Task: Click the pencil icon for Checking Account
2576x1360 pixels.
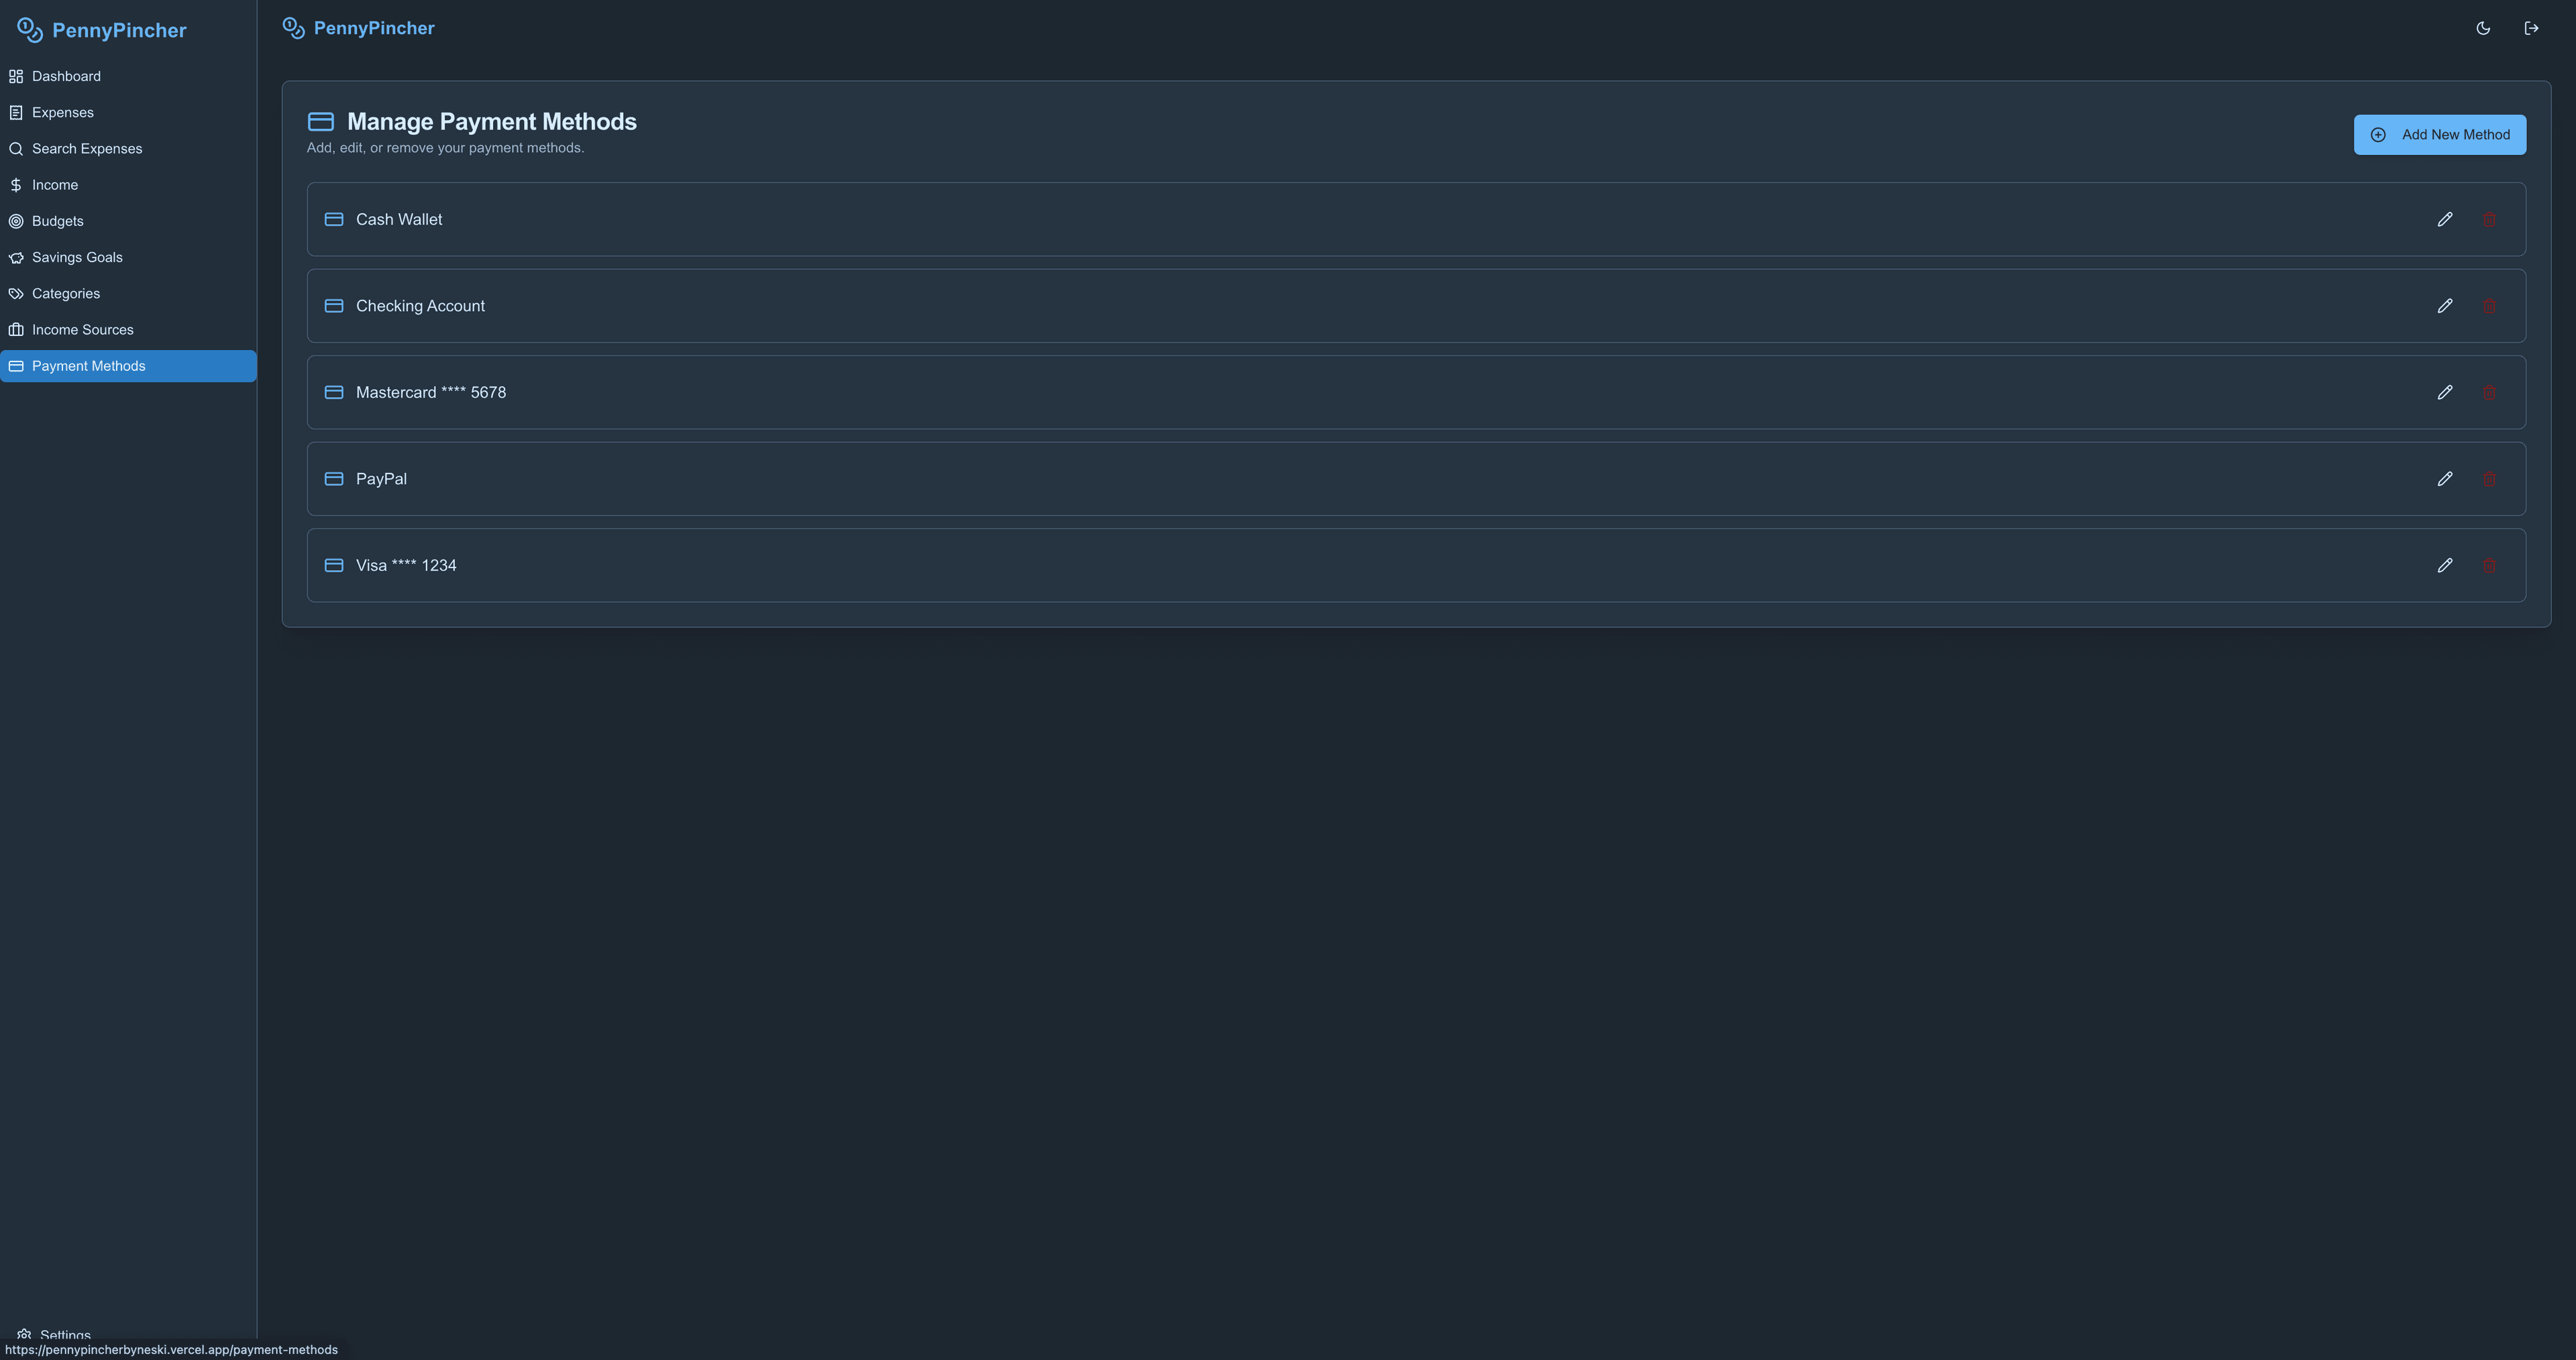Action: (x=2444, y=306)
